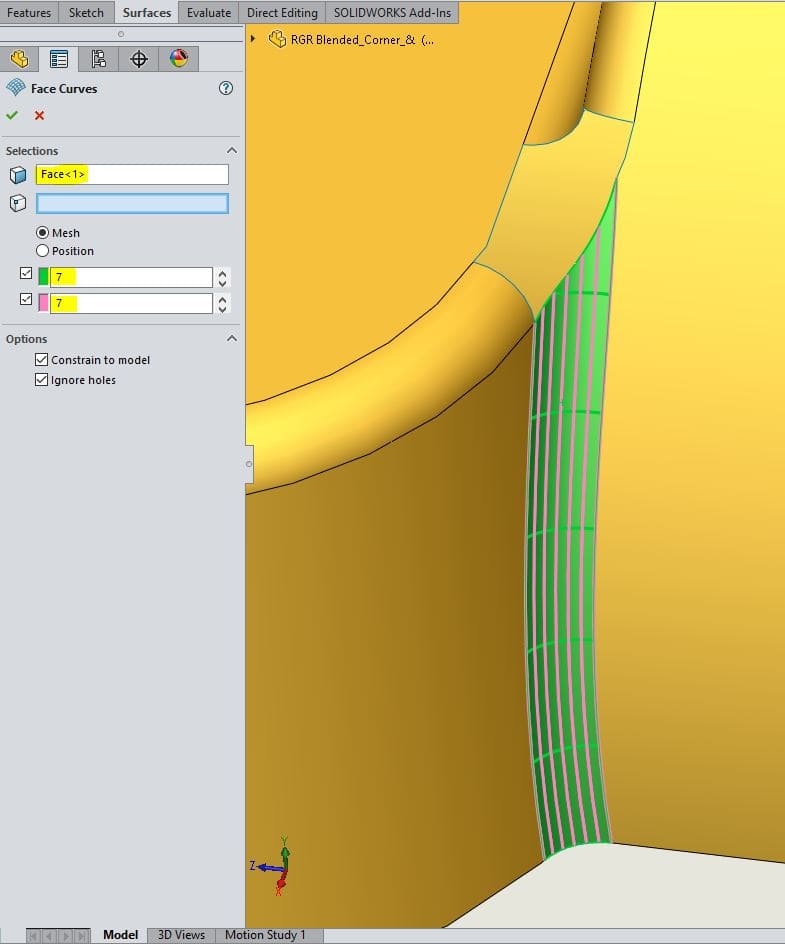Open the FeatureManager Design Tree tab icon
Image resolution: width=785 pixels, height=944 pixels.
pos(19,59)
